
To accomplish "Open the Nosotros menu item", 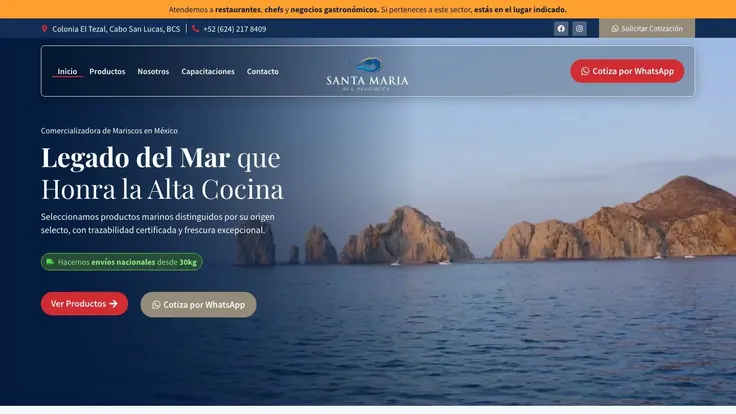I will (153, 71).
